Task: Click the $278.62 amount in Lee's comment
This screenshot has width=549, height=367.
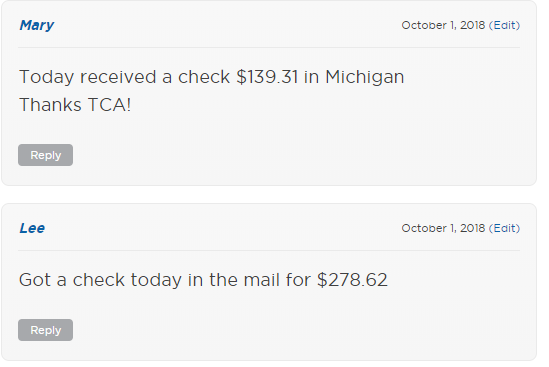Action: tap(352, 280)
